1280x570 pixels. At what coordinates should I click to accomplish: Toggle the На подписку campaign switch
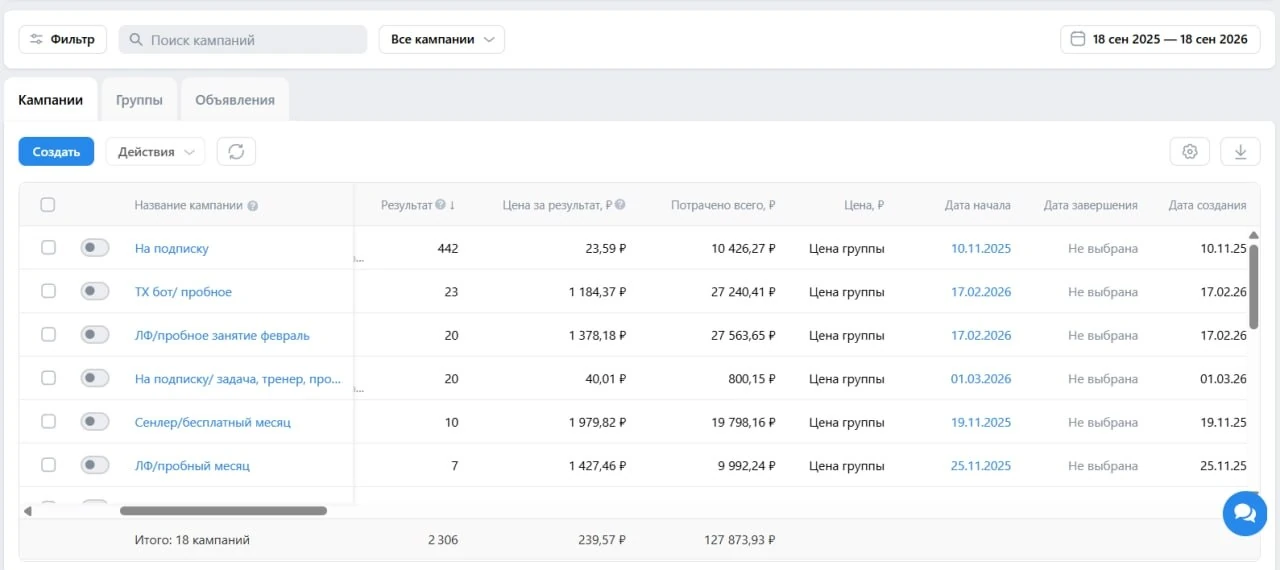click(x=95, y=248)
